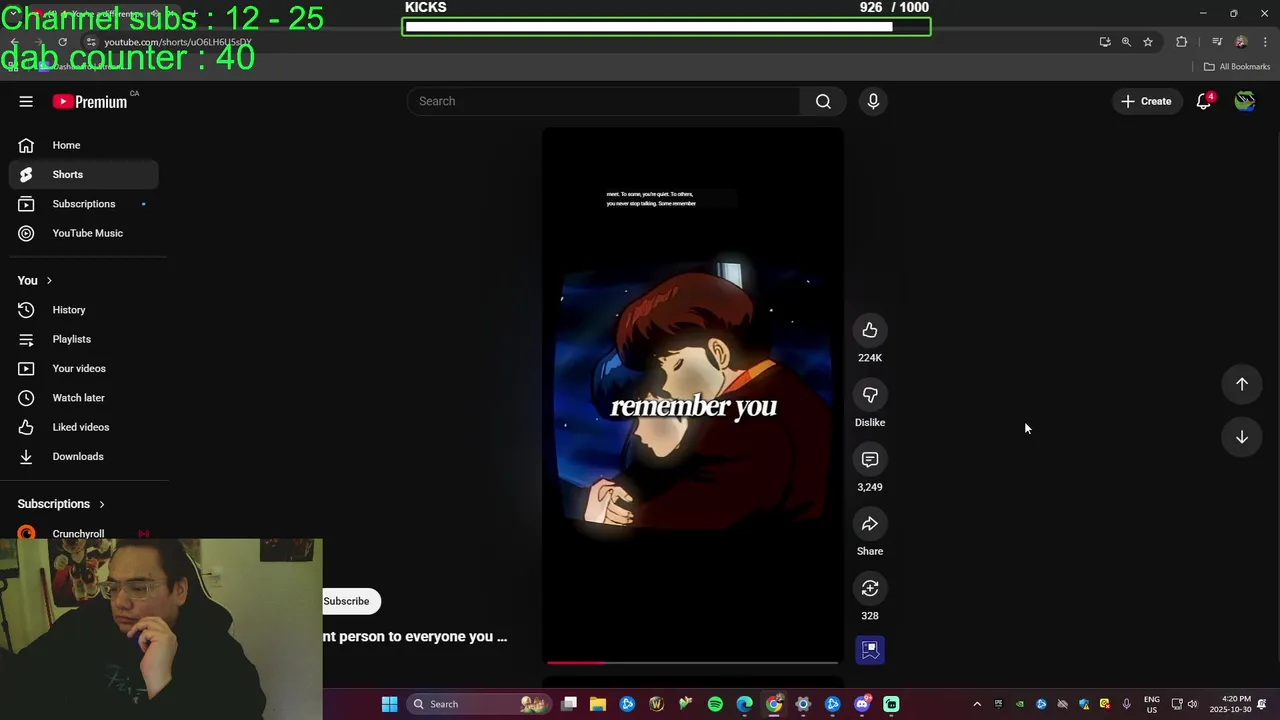This screenshot has width=1280, height=720.
Task: Show hidden system tray icons chevron
Action: (x=977, y=704)
